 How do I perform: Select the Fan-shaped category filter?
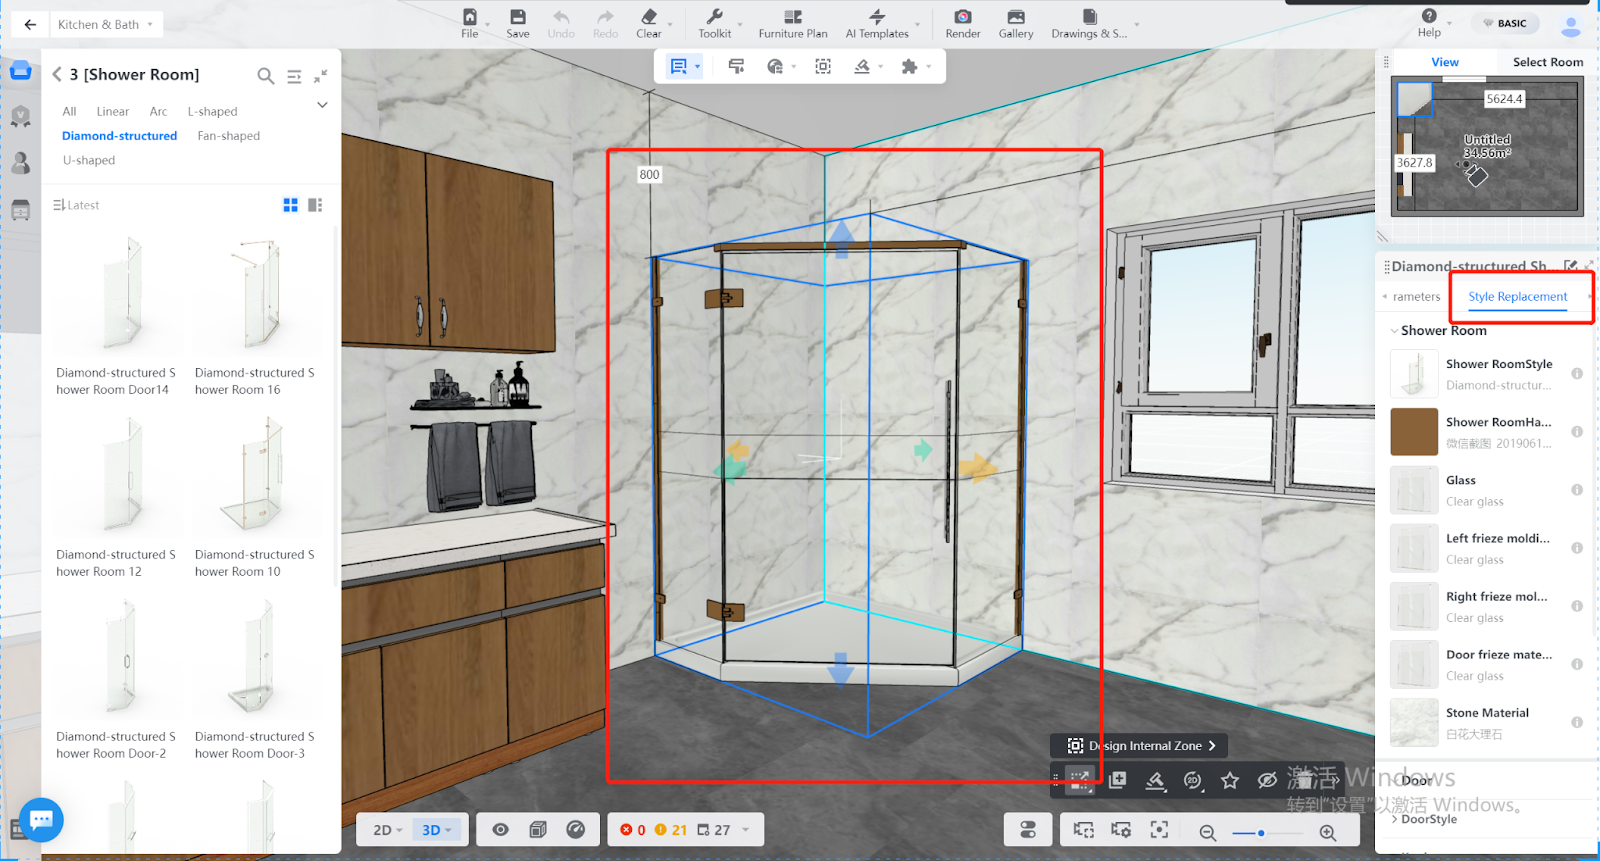click(x=228, y=136)
